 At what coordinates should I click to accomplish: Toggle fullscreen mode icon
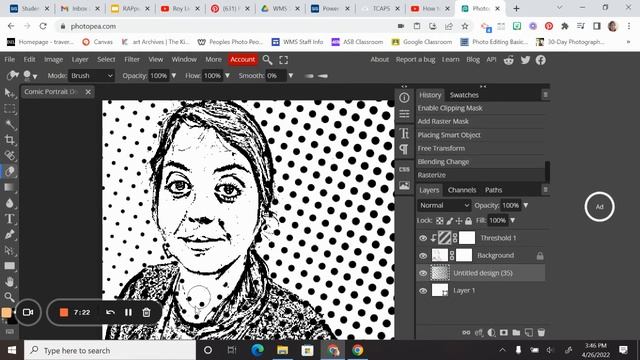tap(283, 60)
